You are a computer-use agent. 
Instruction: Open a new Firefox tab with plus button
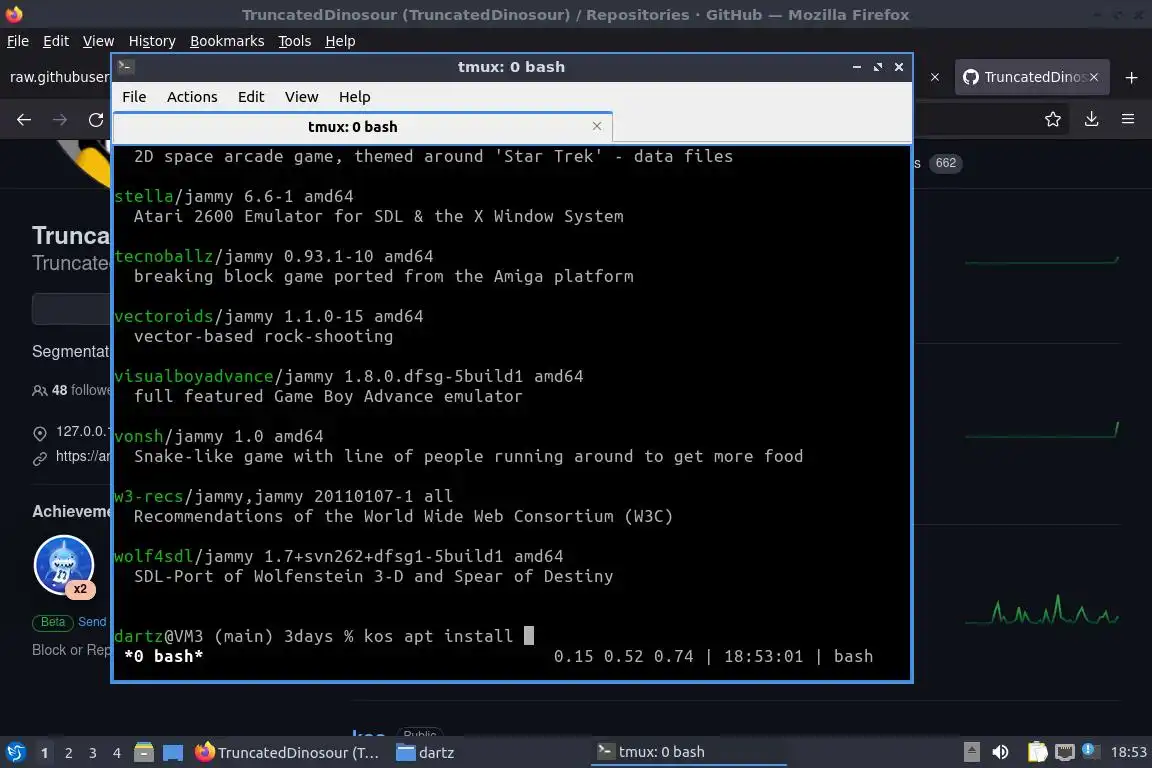(x=1131, y=77)
